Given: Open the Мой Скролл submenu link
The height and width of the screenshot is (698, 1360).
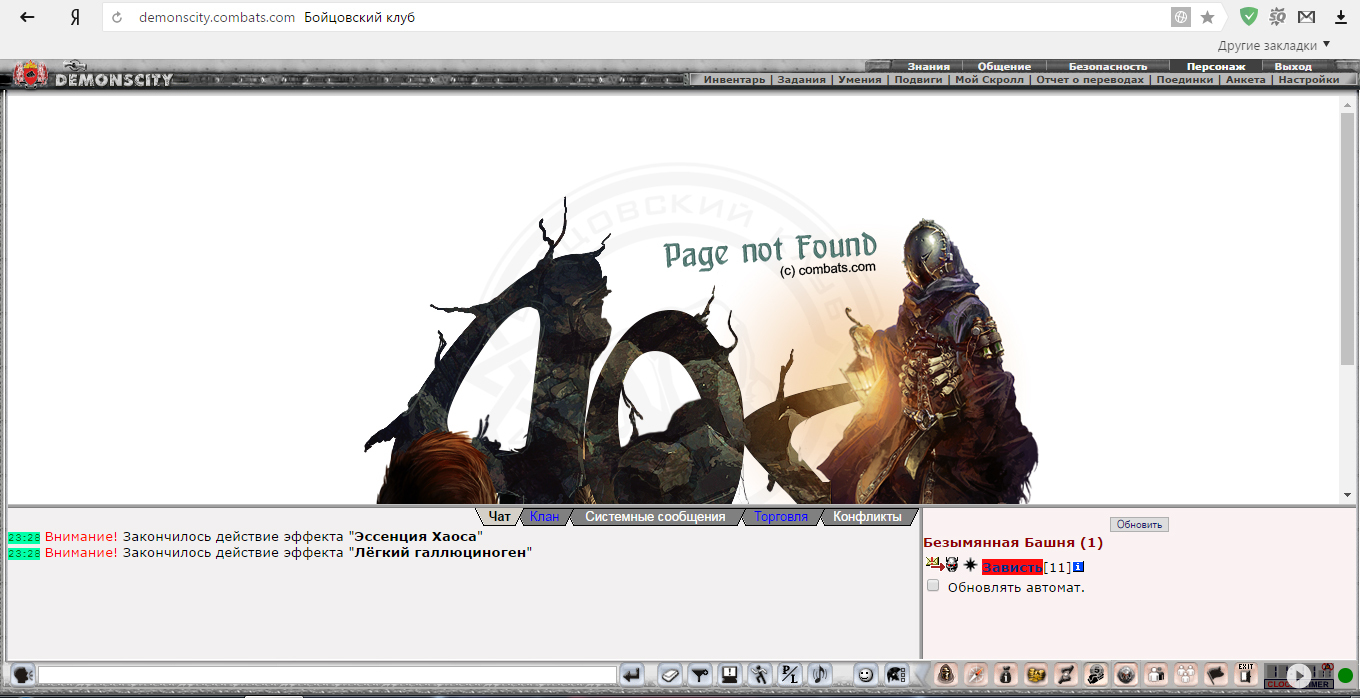Looking at the screenshot, I should 989,80.
